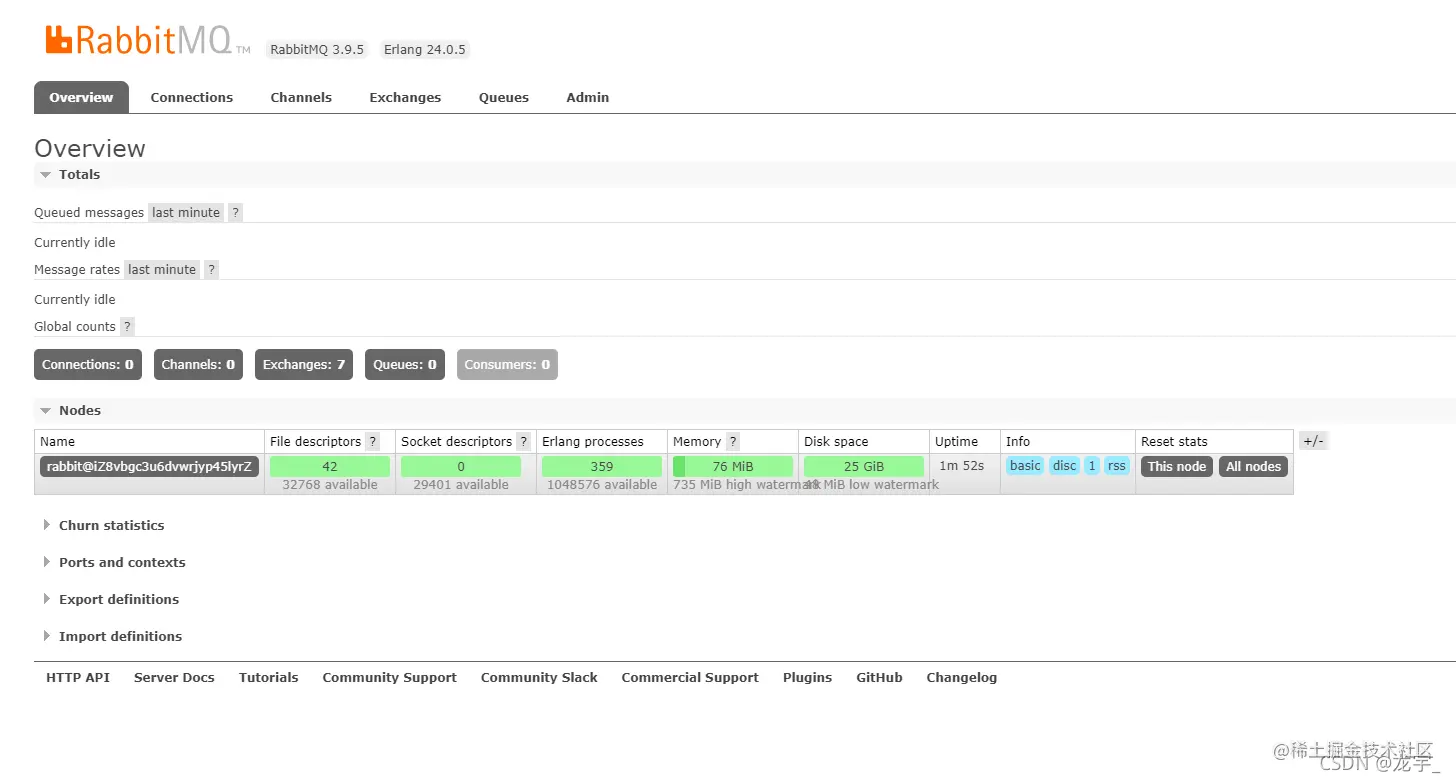The image size is (1456, 783).
Task: Switch to the Exchanges tab
Action: coord(405,97)
